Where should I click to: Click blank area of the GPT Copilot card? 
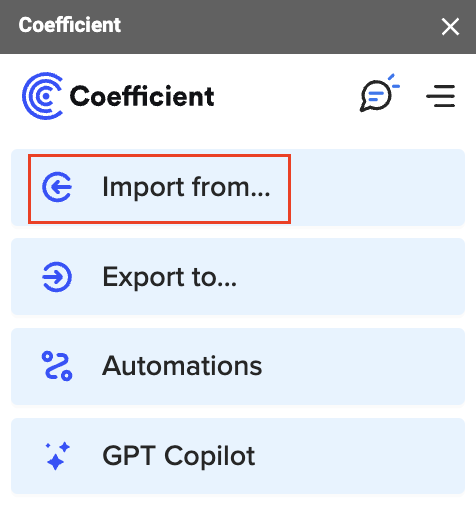point(360,456)
